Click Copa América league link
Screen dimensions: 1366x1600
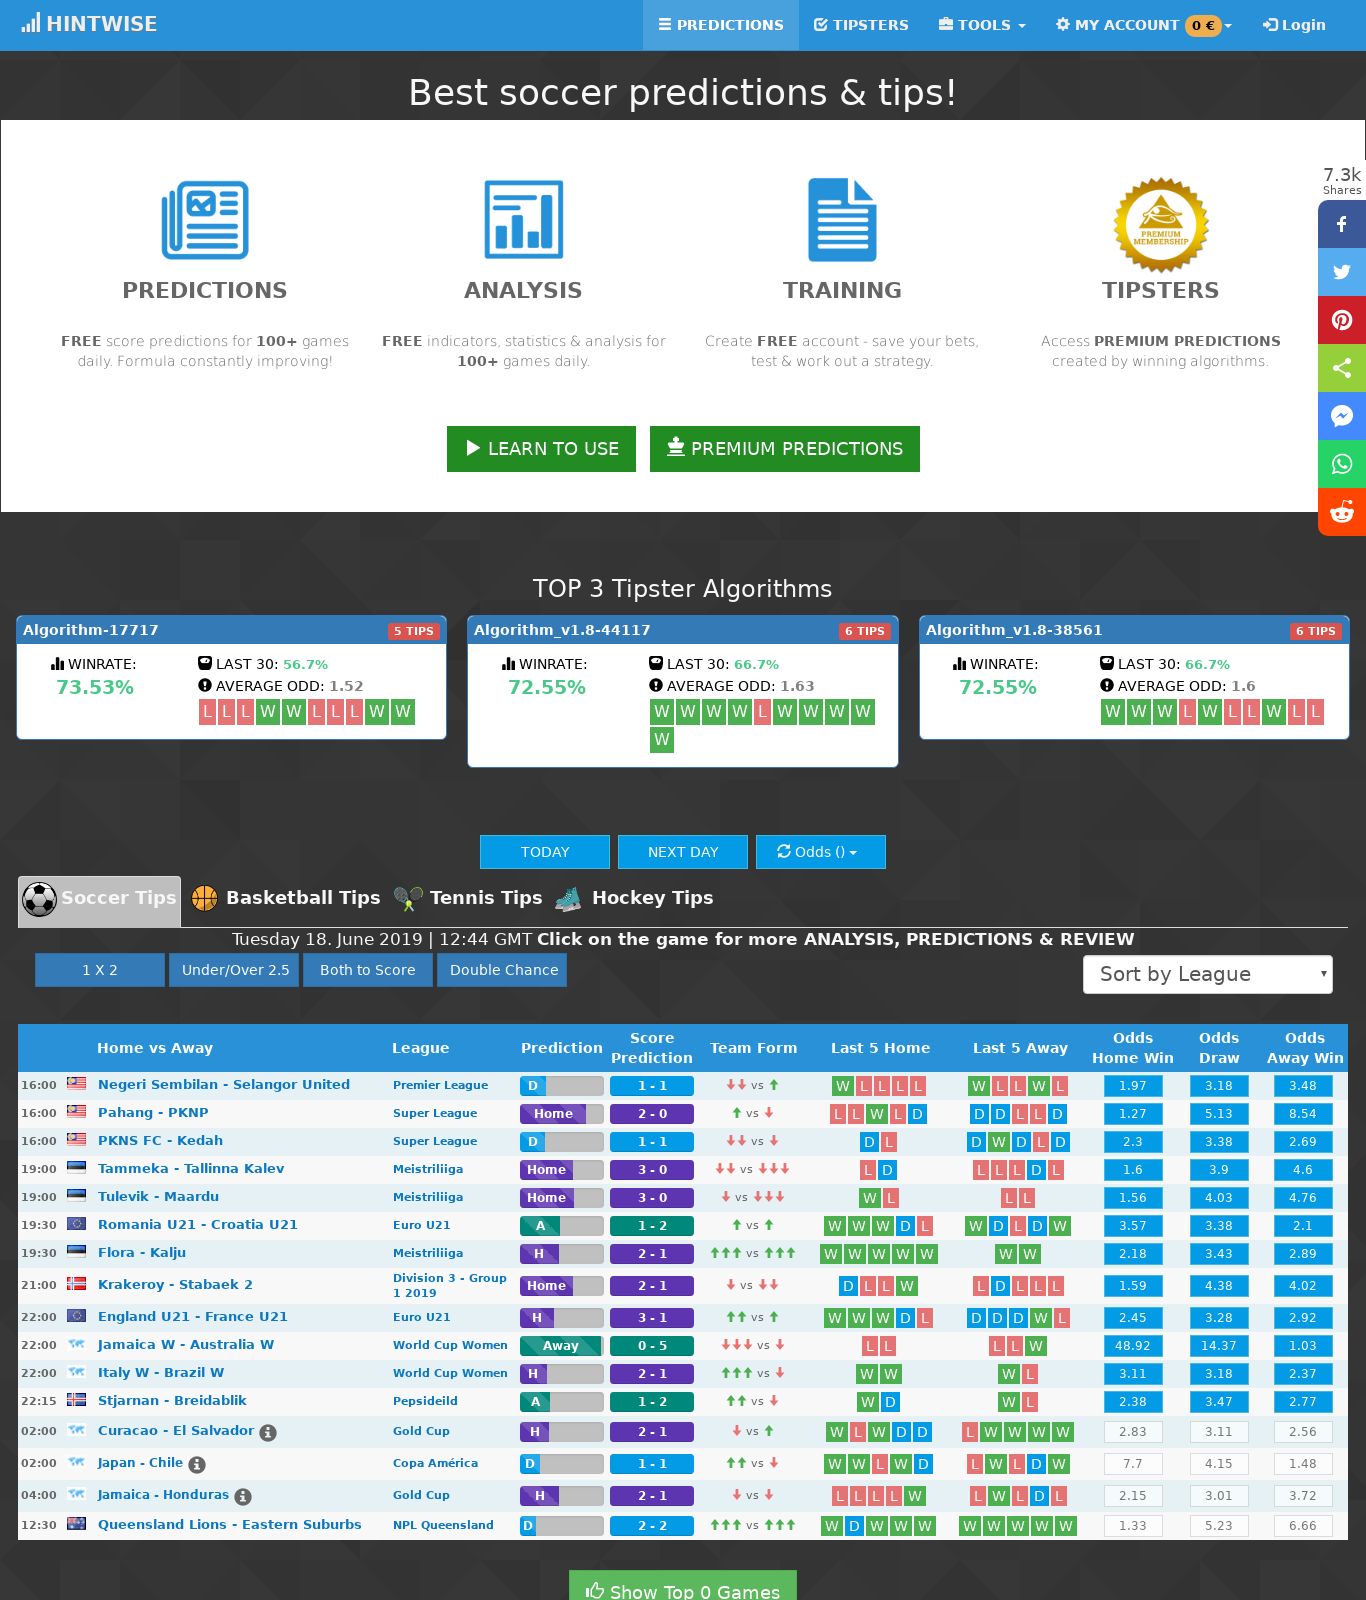click(436, 1463)
